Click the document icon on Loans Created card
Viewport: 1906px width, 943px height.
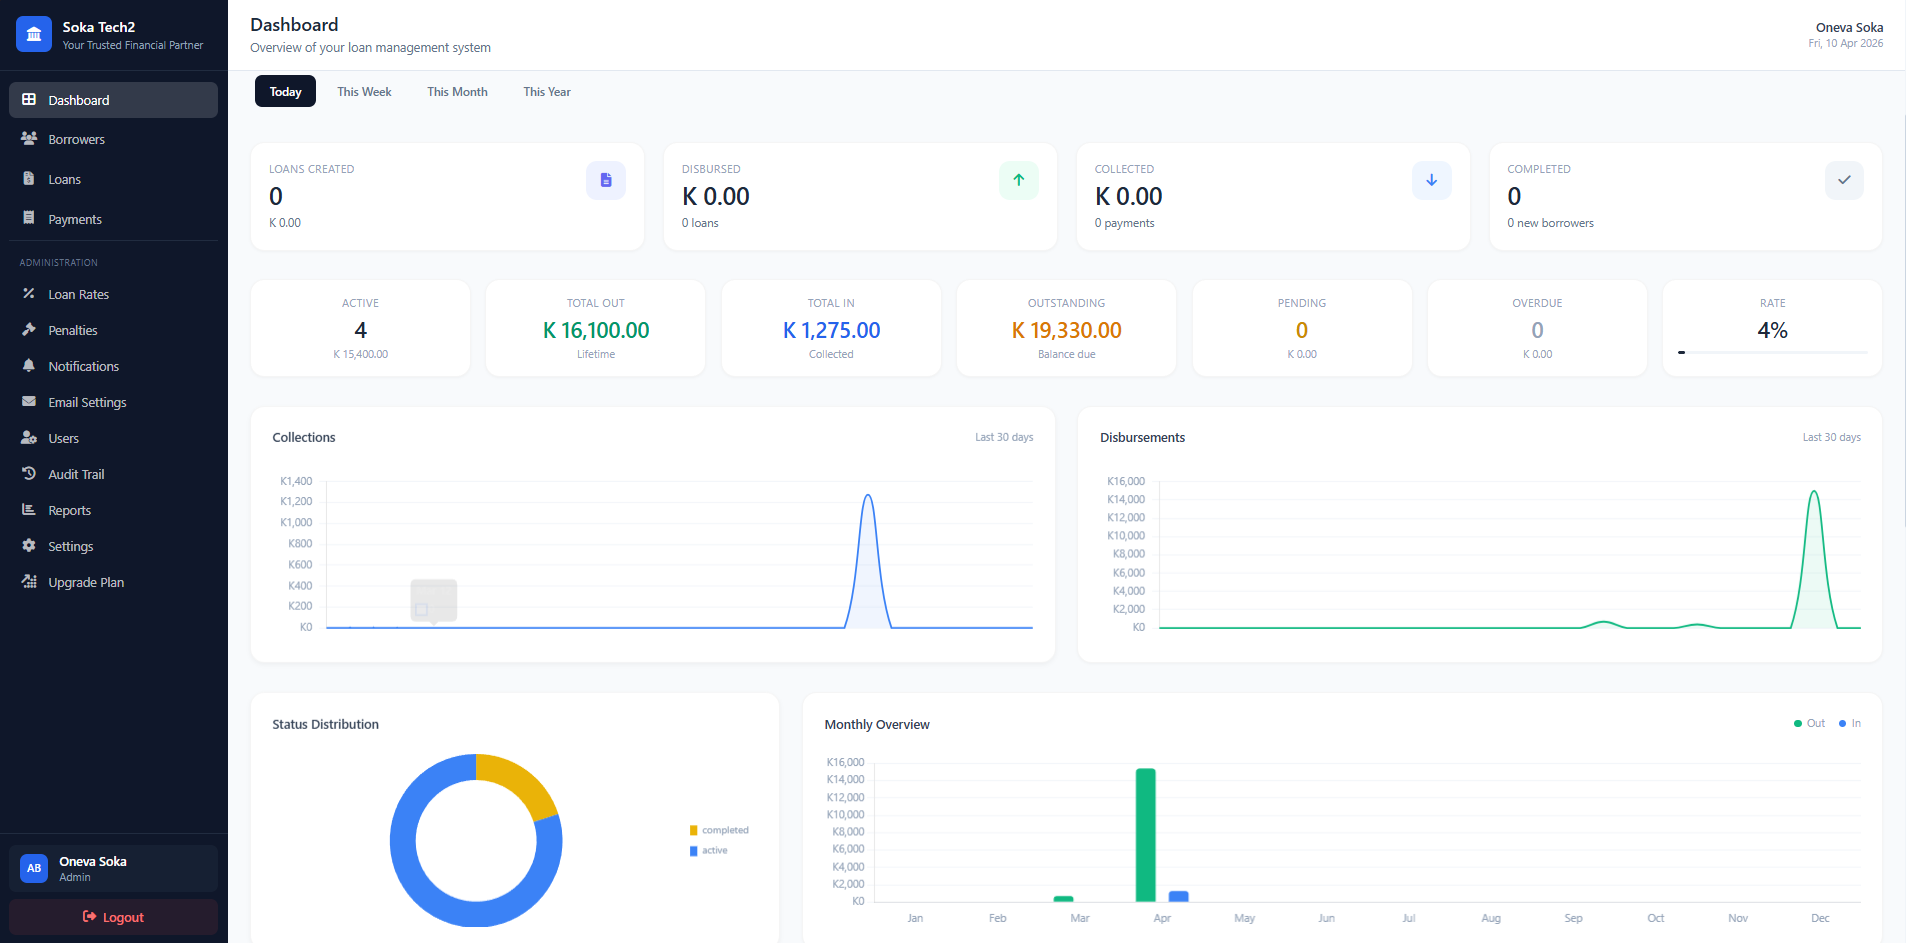coord(605,180)
